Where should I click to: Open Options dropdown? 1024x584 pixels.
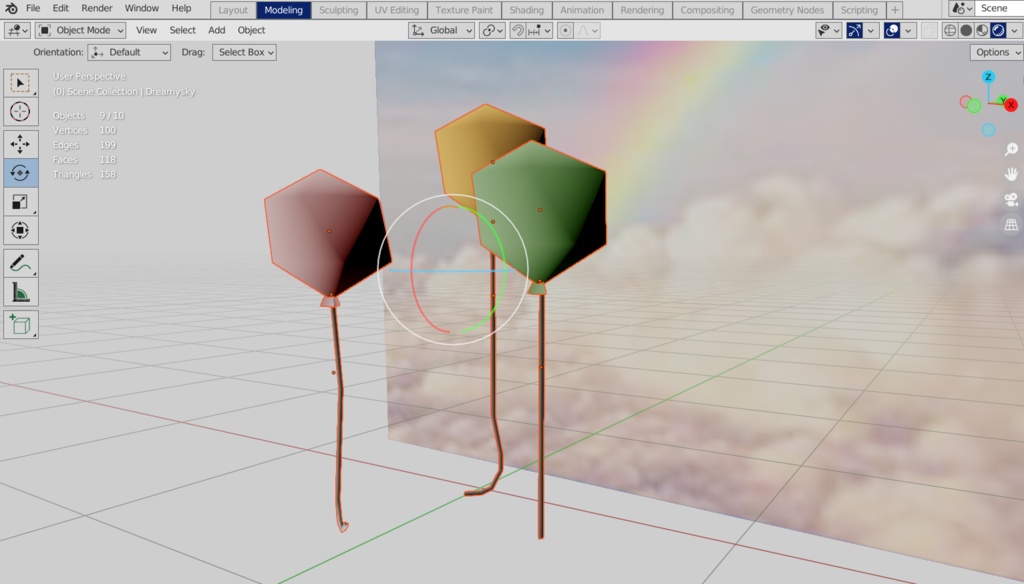point(997,52)
